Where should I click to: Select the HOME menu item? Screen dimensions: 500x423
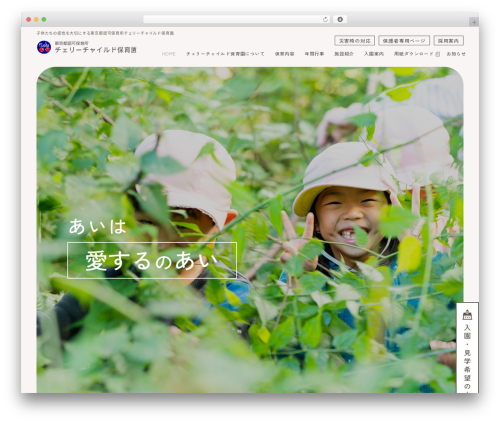point(169,54)
